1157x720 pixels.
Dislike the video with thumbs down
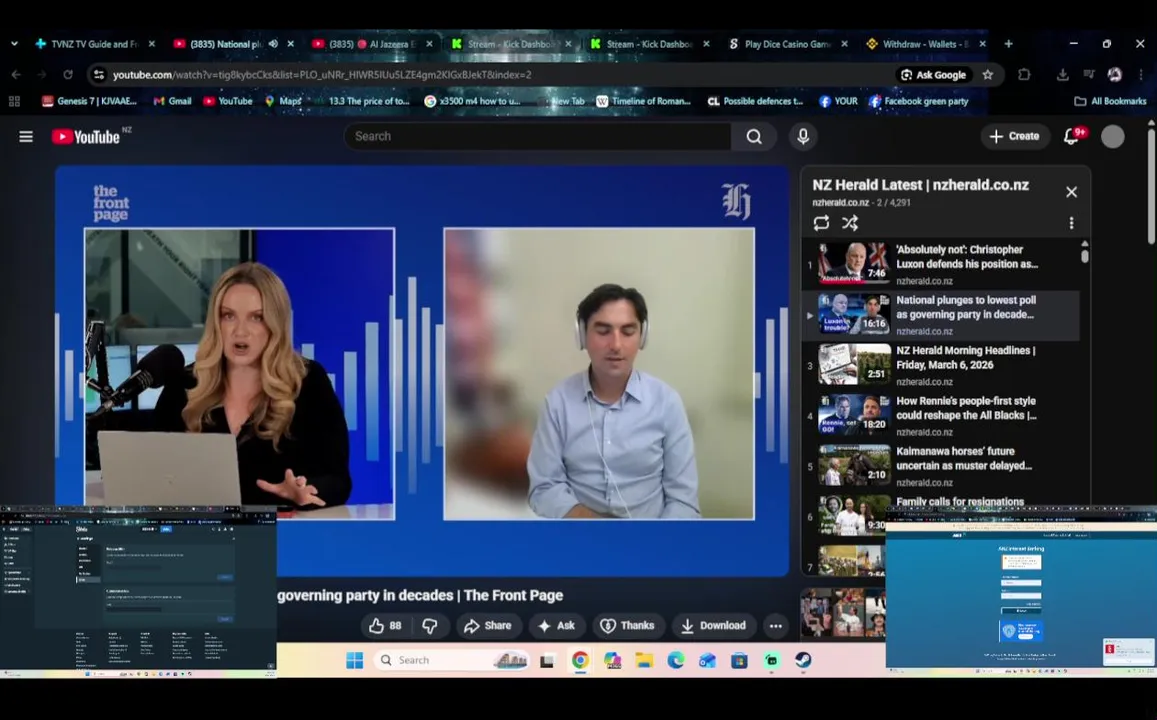430,626
